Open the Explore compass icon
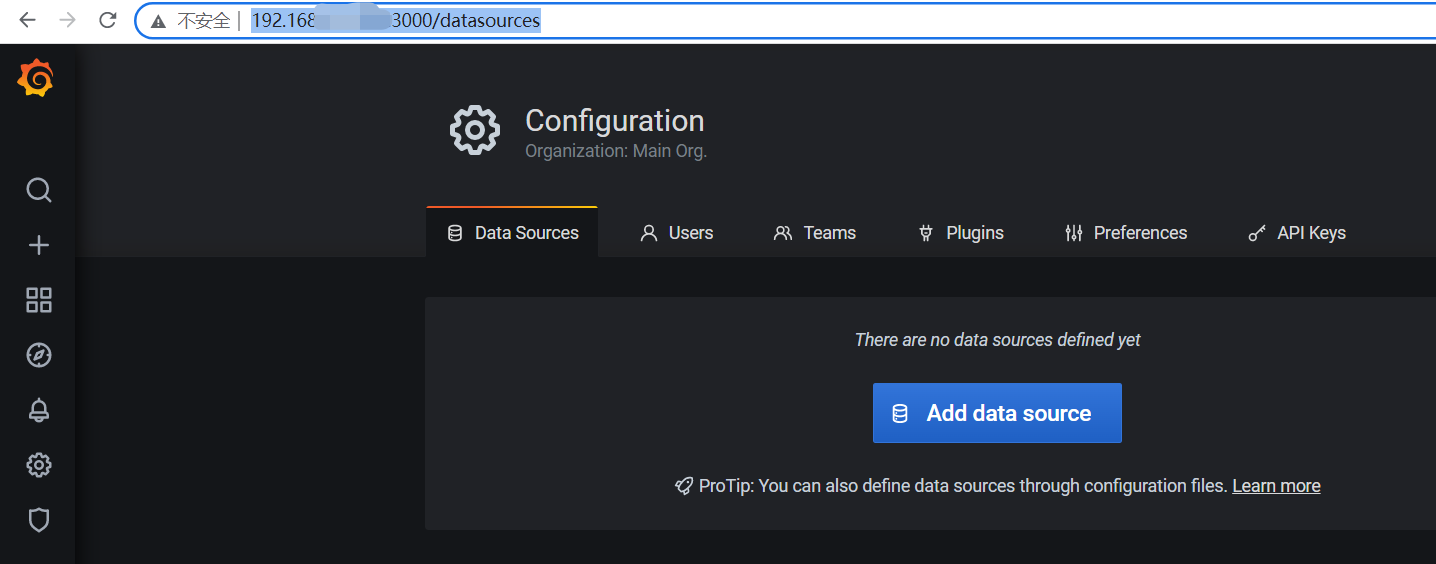Screen dimensions: 1436x564 coord(38,355)
